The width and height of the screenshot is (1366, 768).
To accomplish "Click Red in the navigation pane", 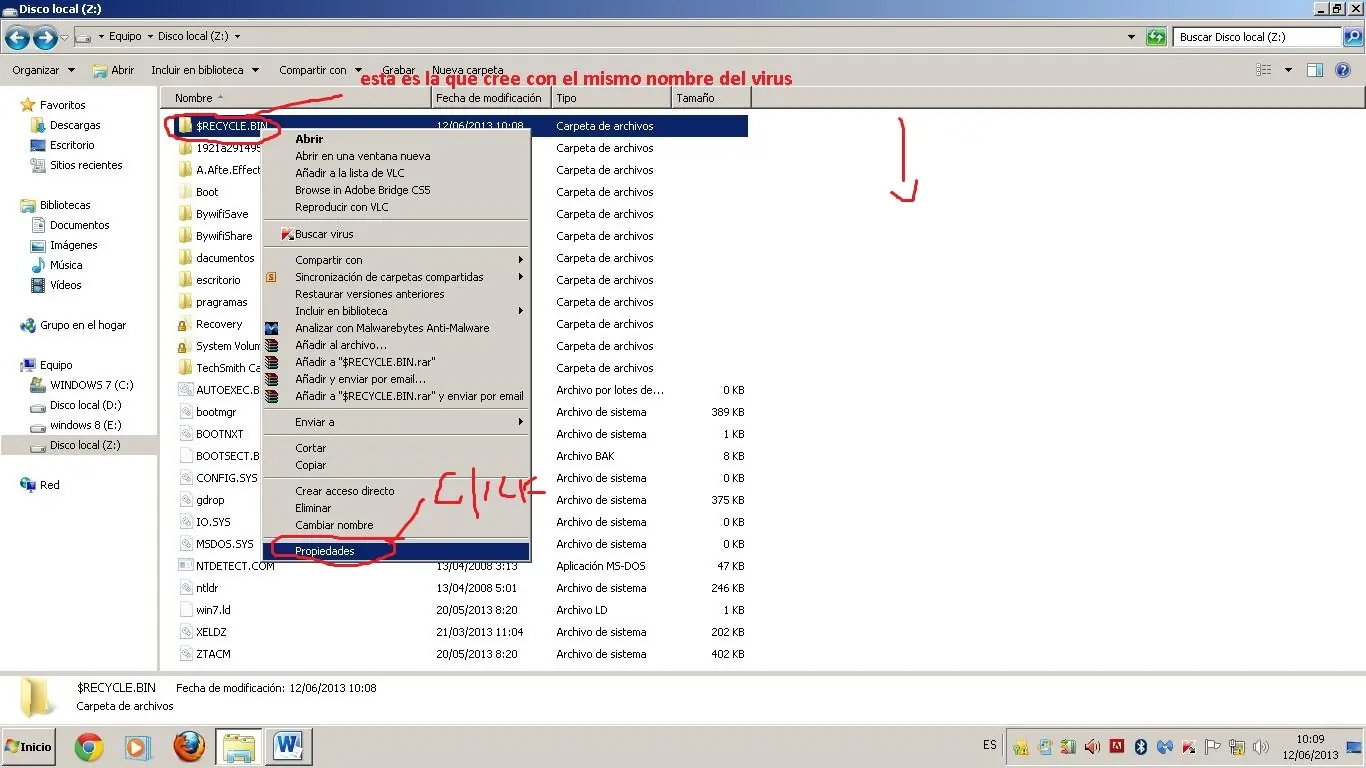I will click(x=50, y=485).
